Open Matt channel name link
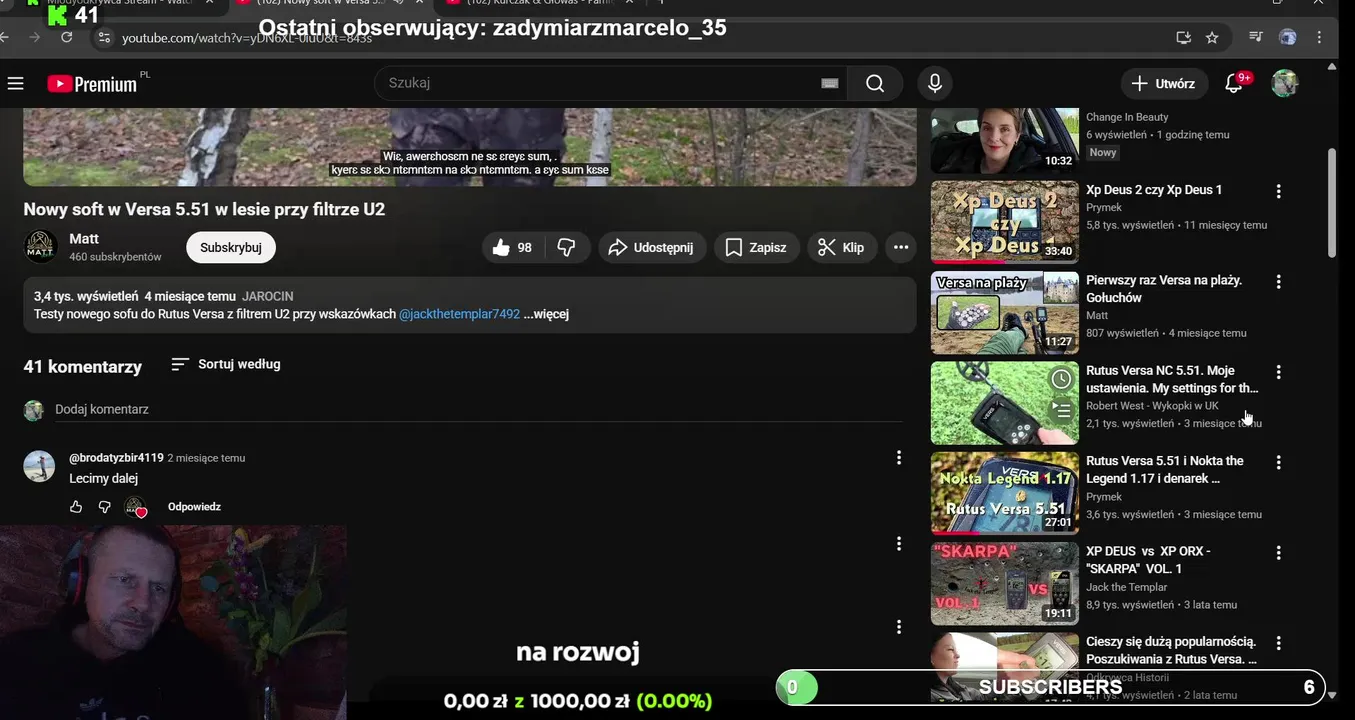The width and height of the screenshot is (1355, 720). tap(84, 239)
